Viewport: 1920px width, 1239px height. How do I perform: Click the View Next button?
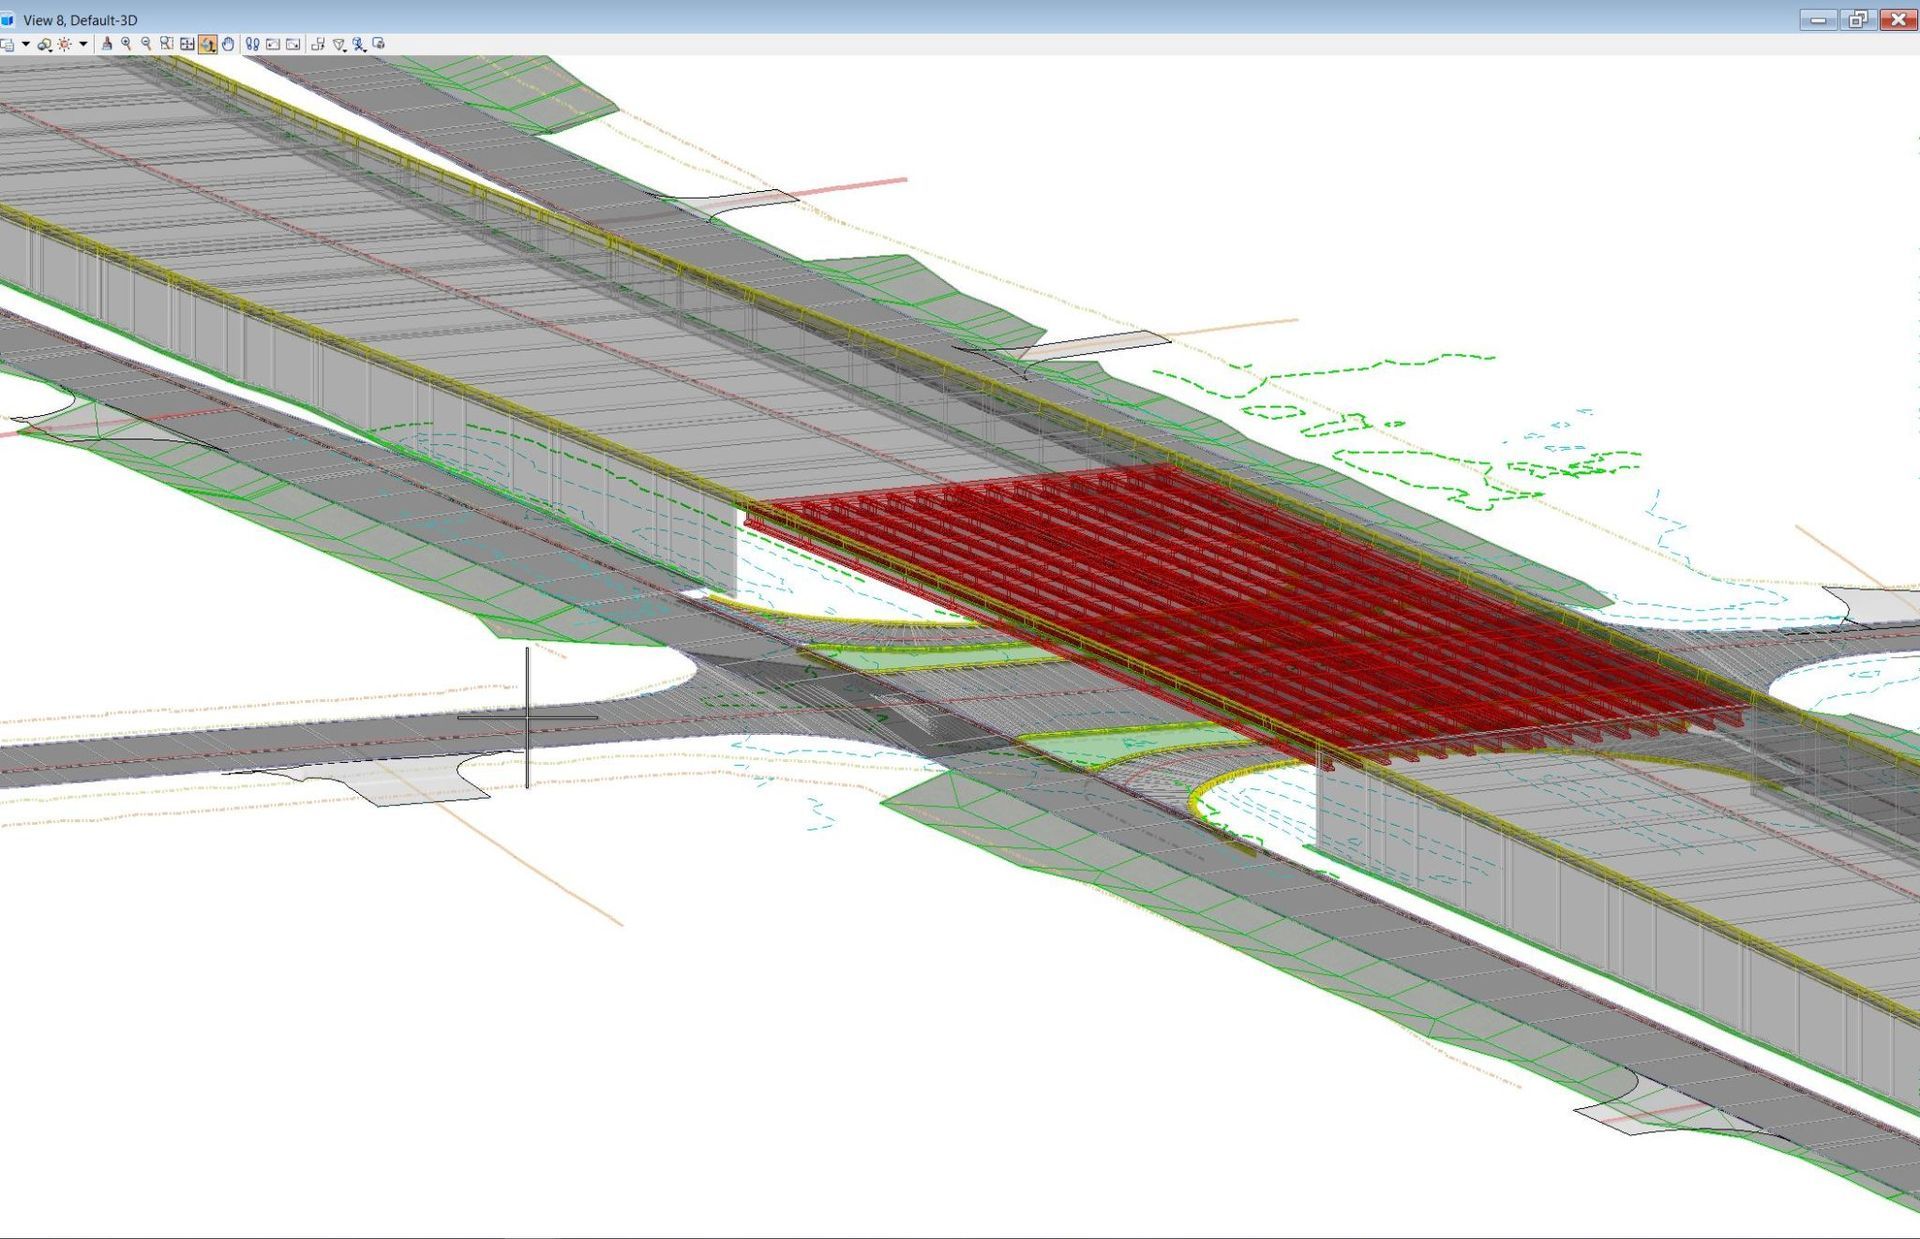coord(293,44)
